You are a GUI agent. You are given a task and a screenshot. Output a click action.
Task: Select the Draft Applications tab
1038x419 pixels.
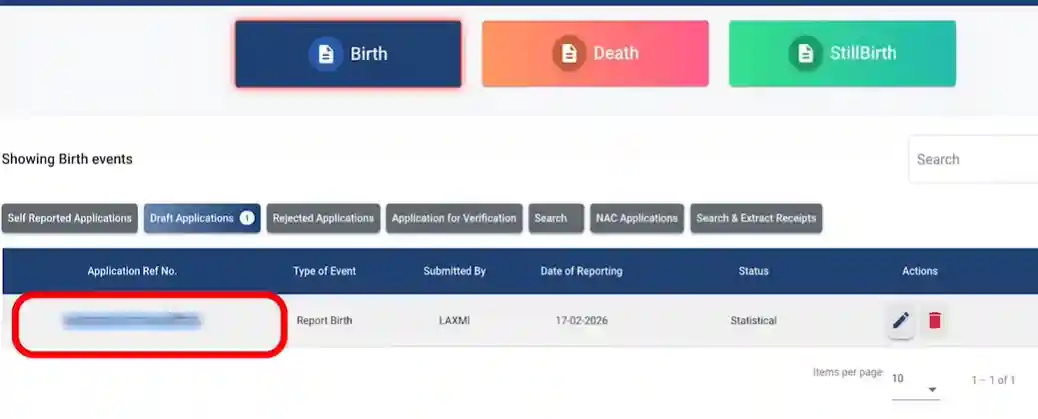pyautogui.click(x=202, y=218)
